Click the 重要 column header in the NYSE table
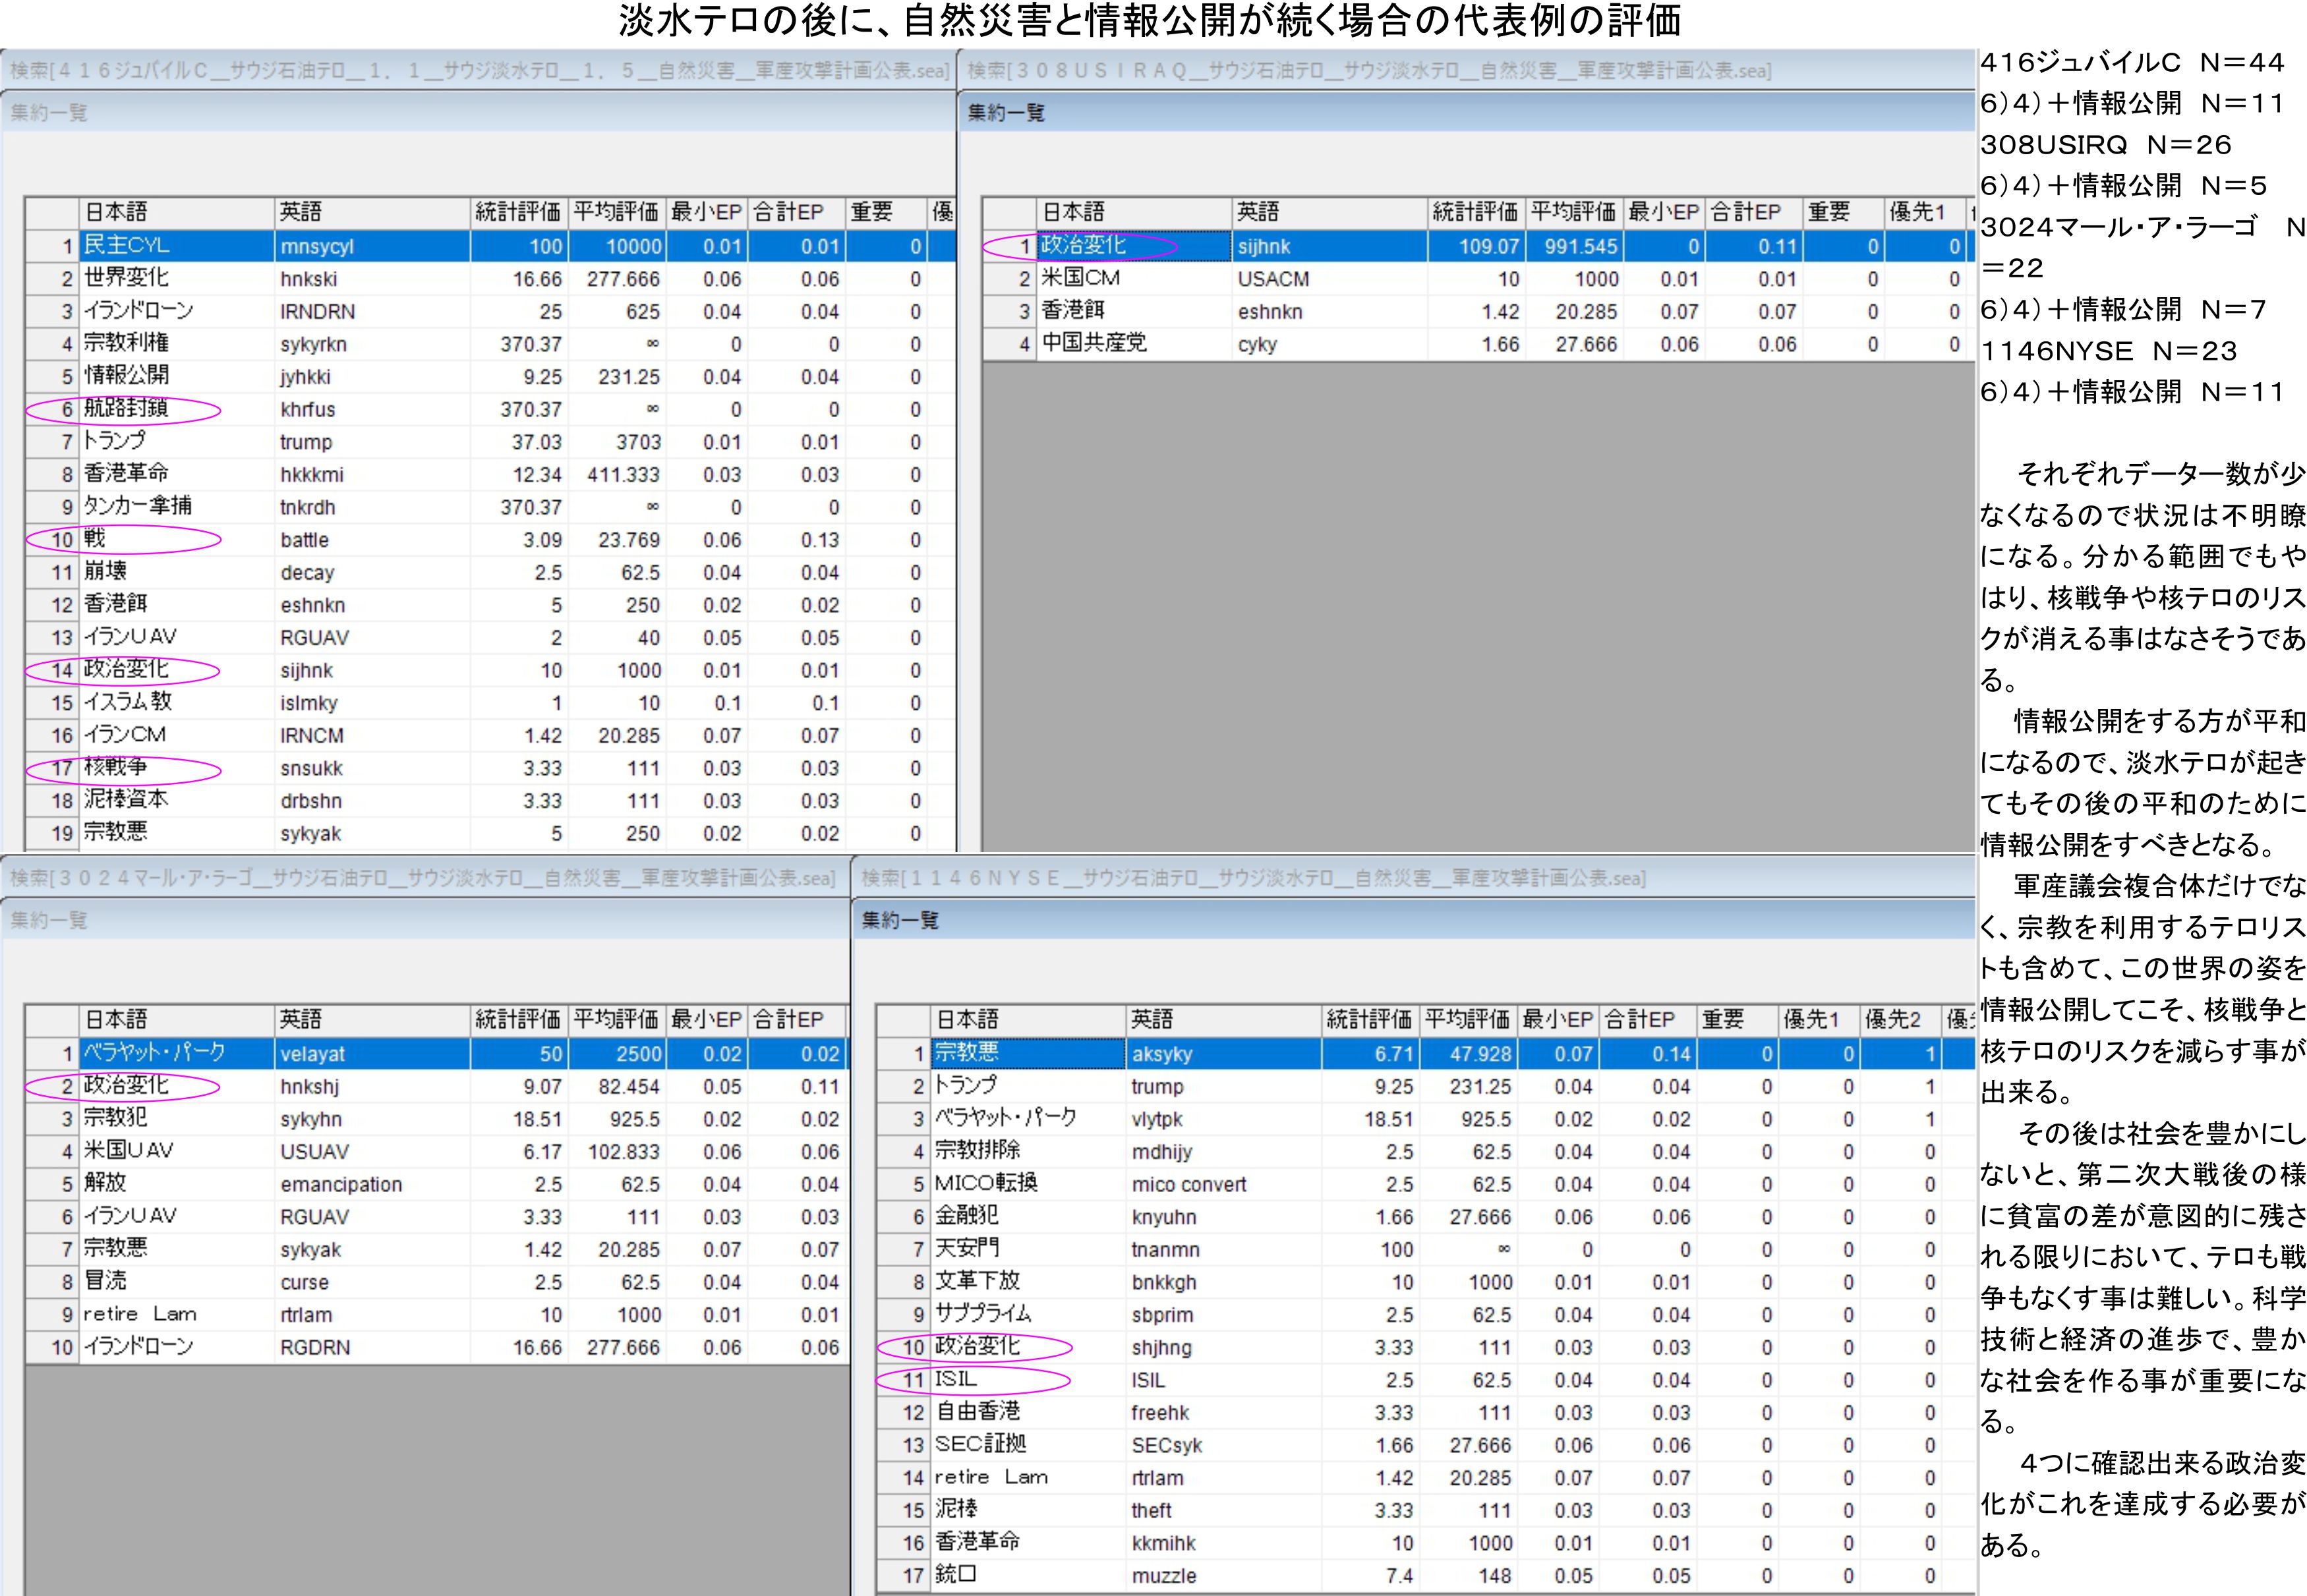This screenshot has width=2307, height=1596. [1723, 1020]
